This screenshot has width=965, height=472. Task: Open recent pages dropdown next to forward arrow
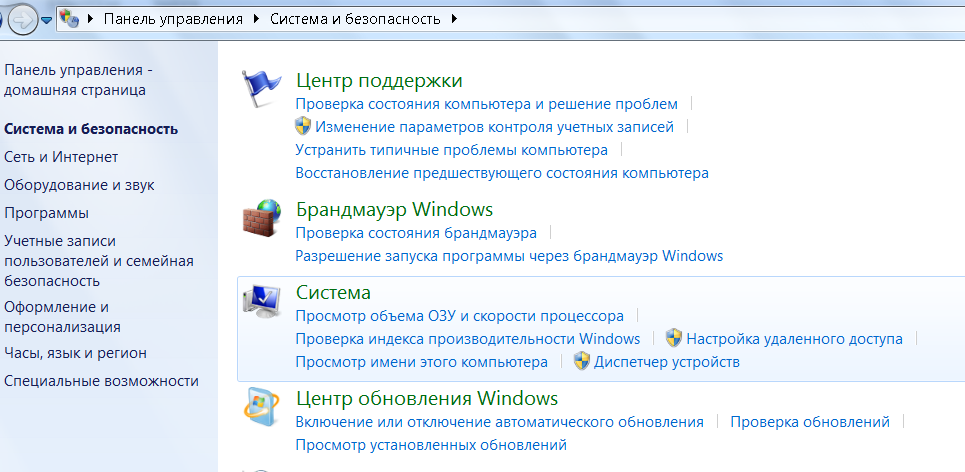point(46,20)
